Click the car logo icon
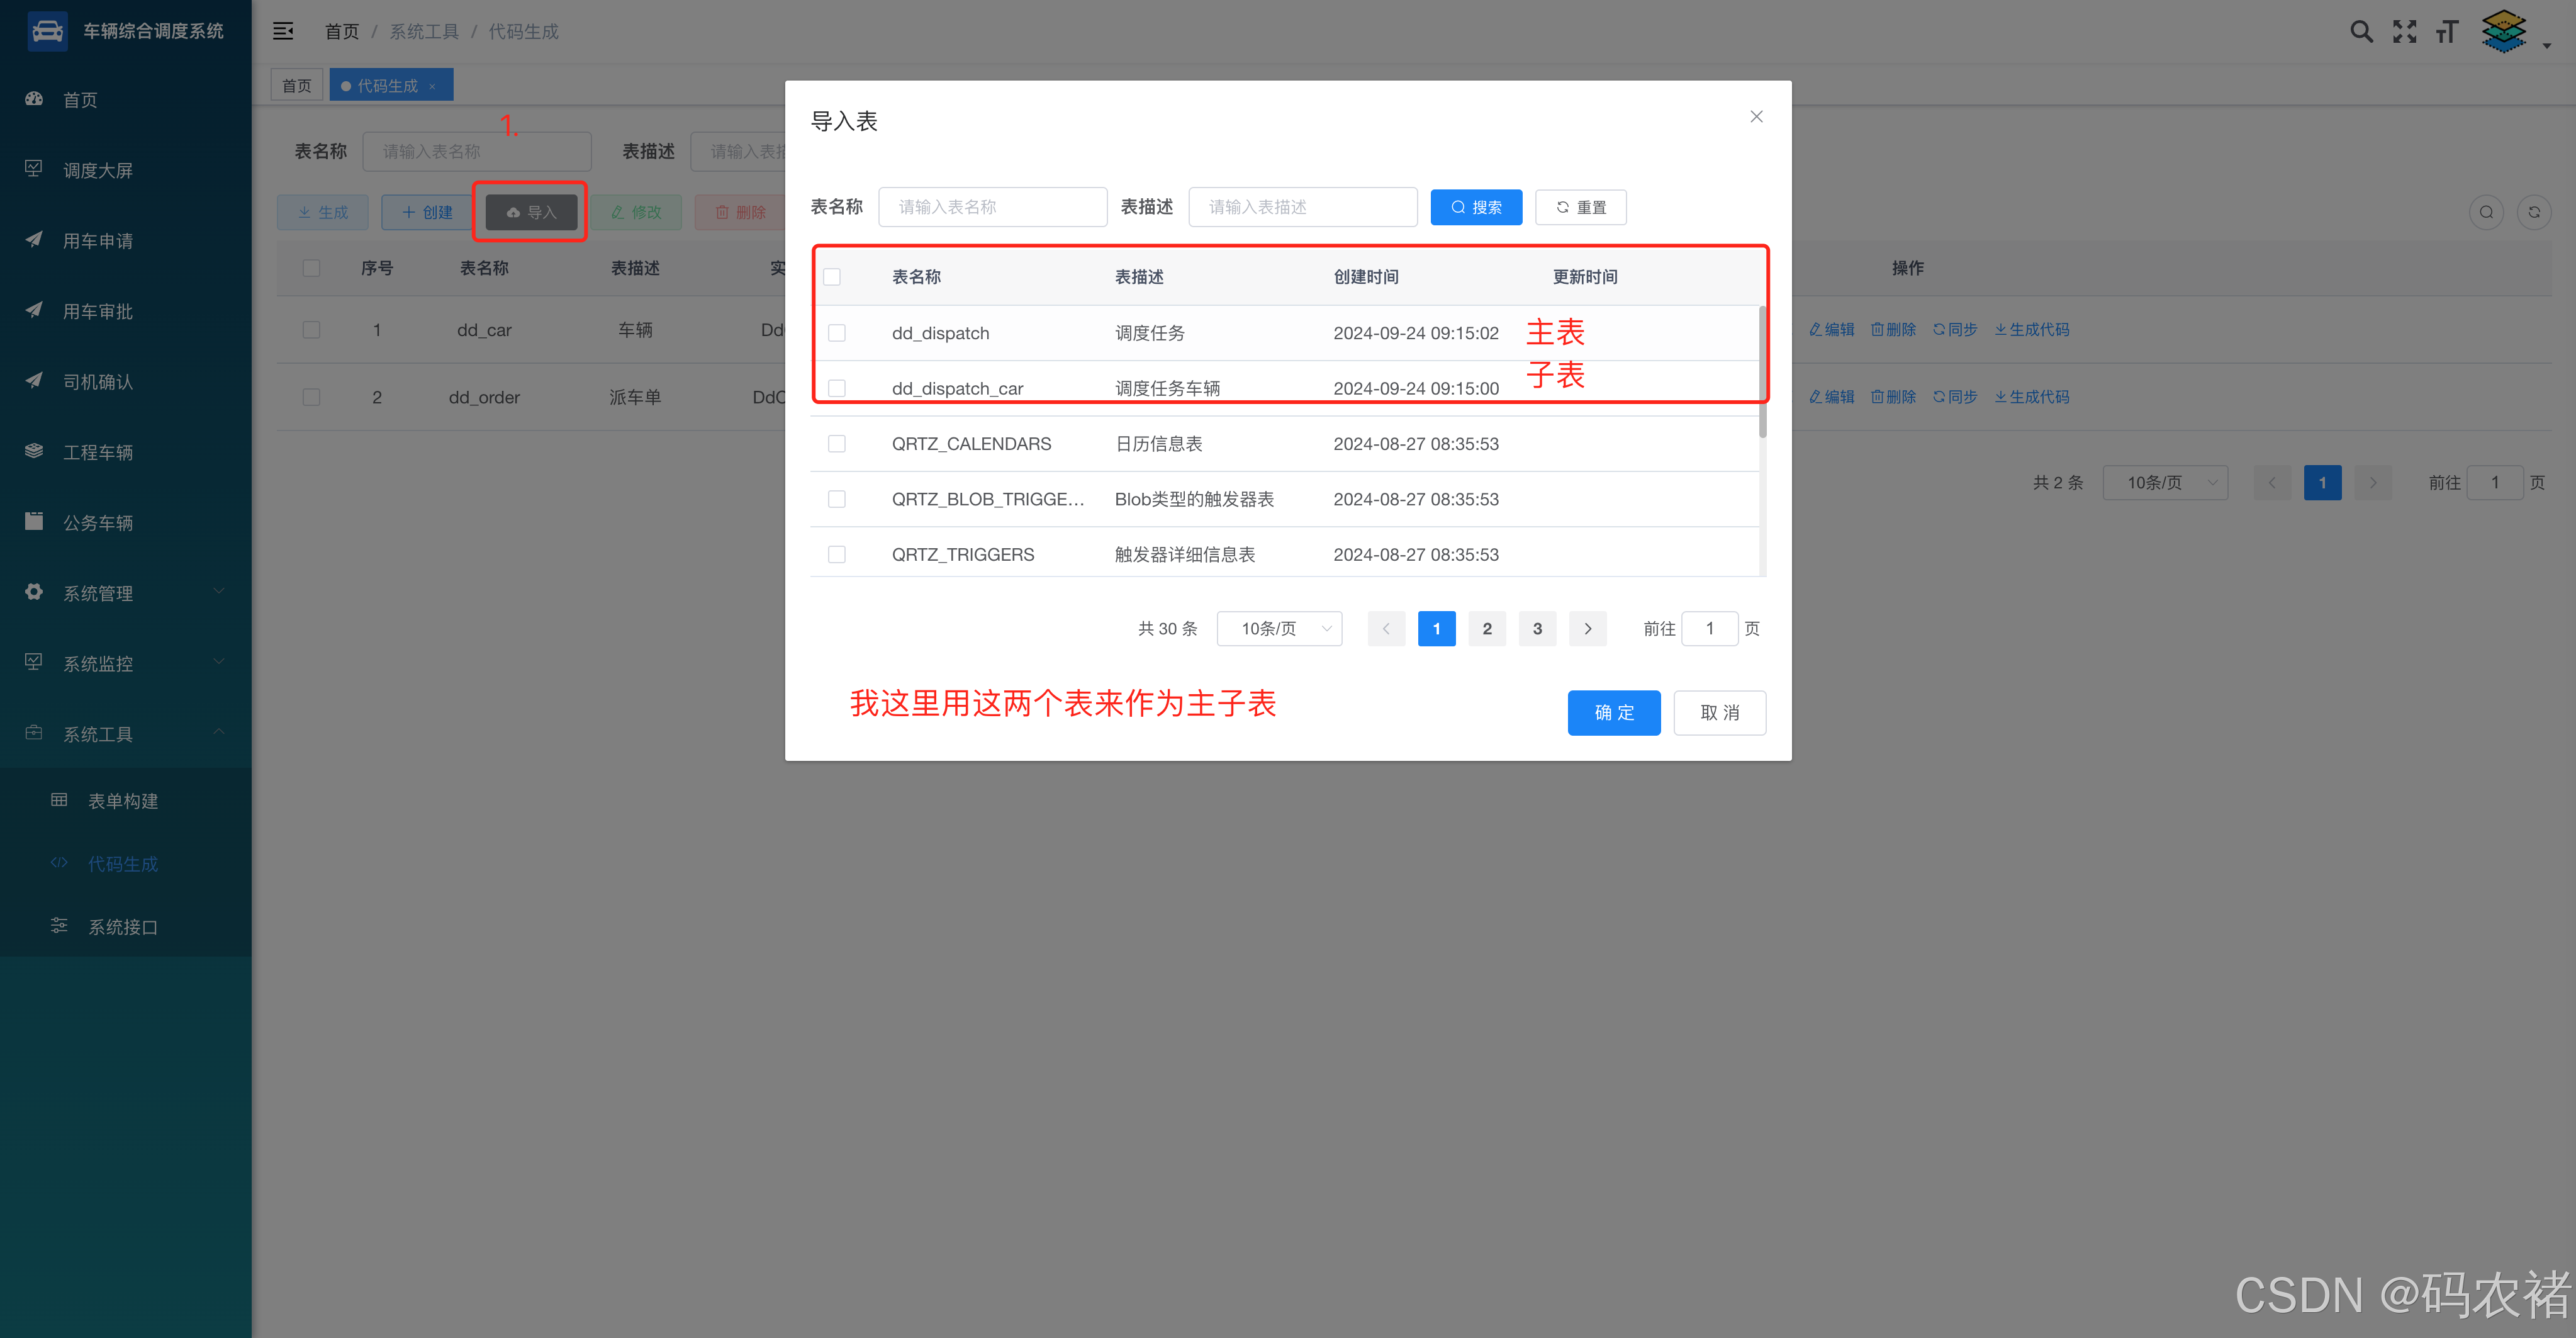2576x1338 pixels. (47, 31)
